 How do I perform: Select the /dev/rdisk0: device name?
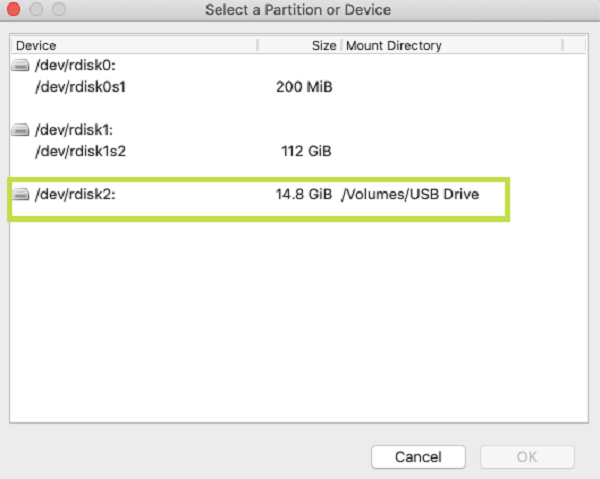click(x=77, y=66)
